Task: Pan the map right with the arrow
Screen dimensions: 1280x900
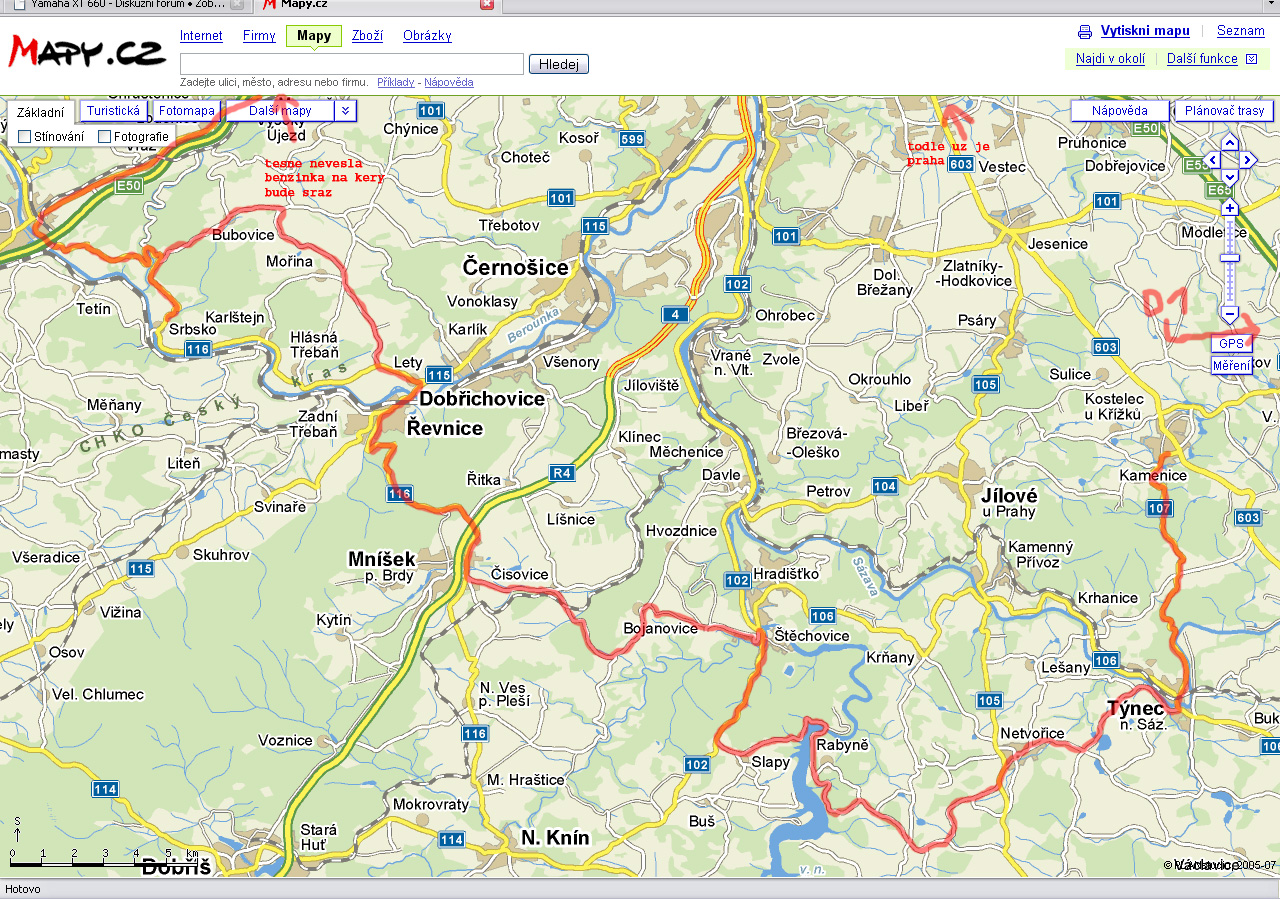Action: [x=1248, y=160]
